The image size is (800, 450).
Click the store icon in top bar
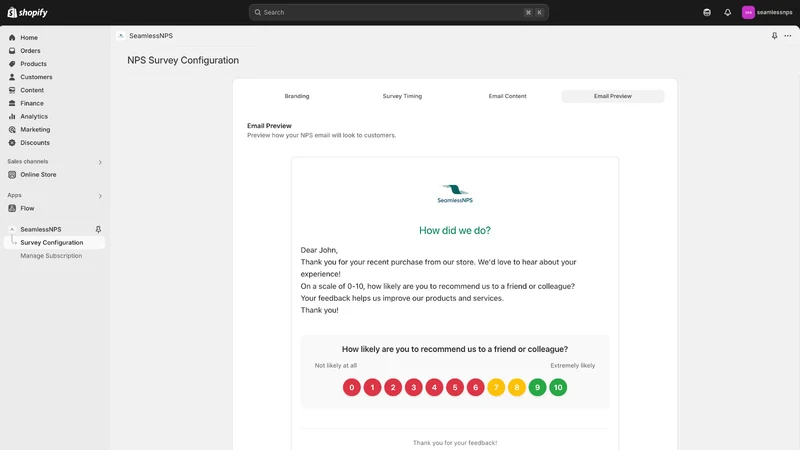pos(707,12)
